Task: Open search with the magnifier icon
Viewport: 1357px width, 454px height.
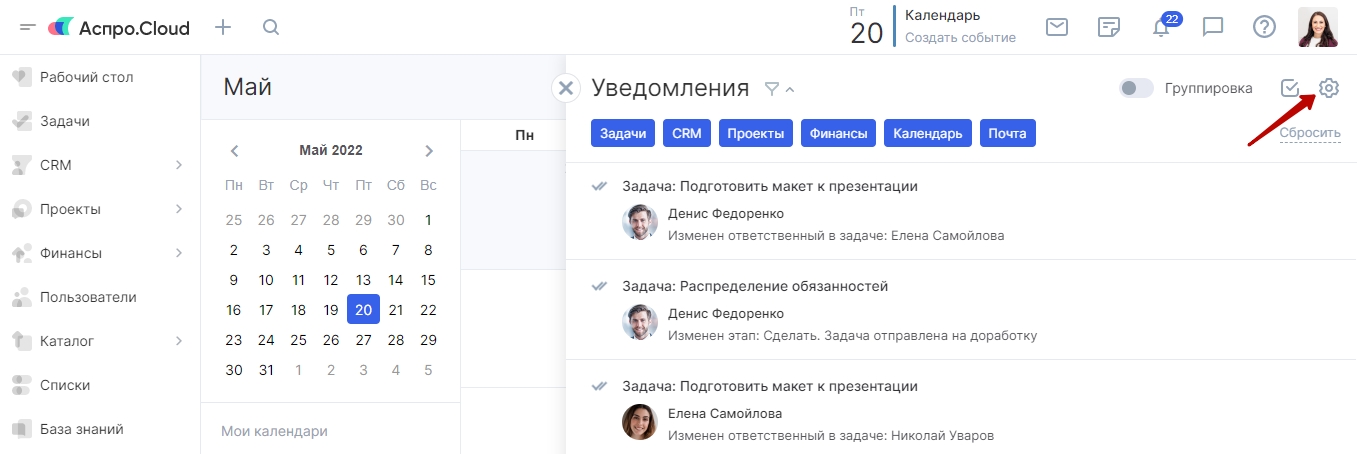Action: [x=271, y=27]
